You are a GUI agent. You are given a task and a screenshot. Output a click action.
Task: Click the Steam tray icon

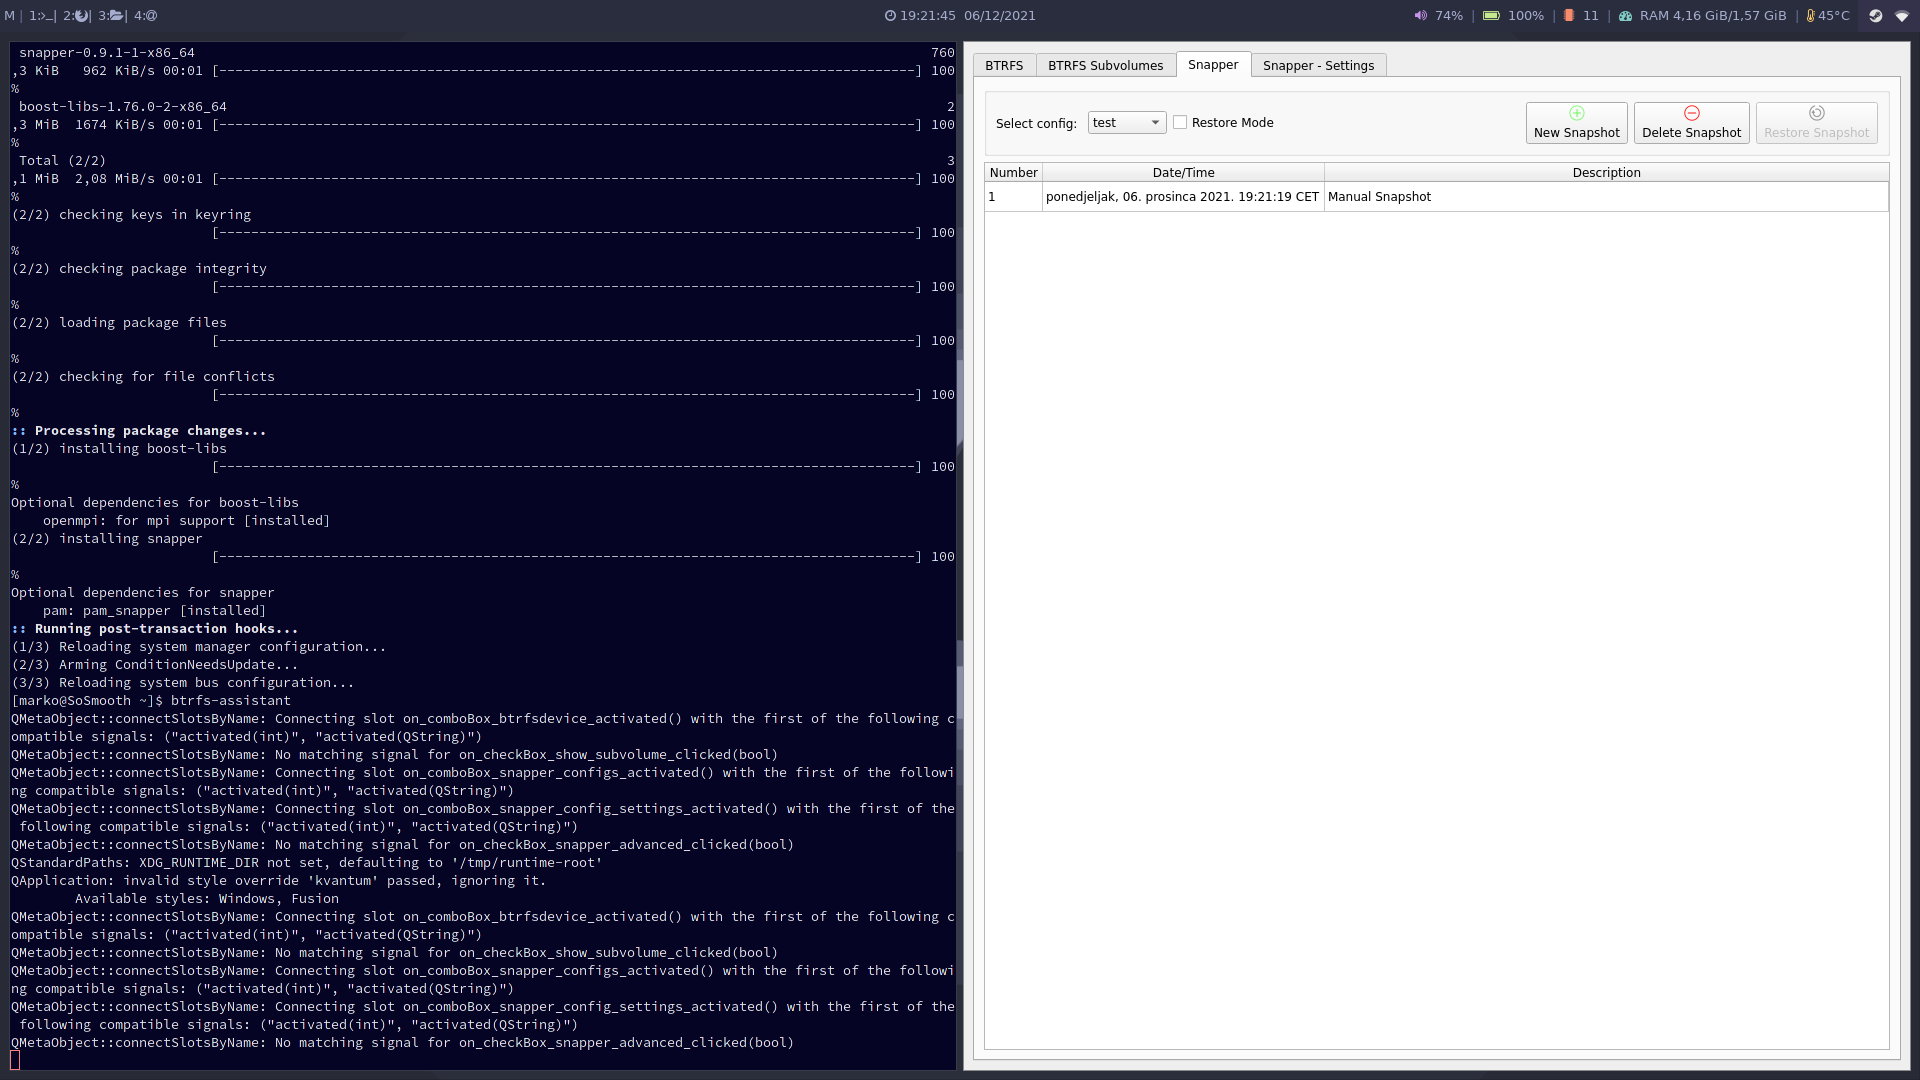pos(1875,16)
